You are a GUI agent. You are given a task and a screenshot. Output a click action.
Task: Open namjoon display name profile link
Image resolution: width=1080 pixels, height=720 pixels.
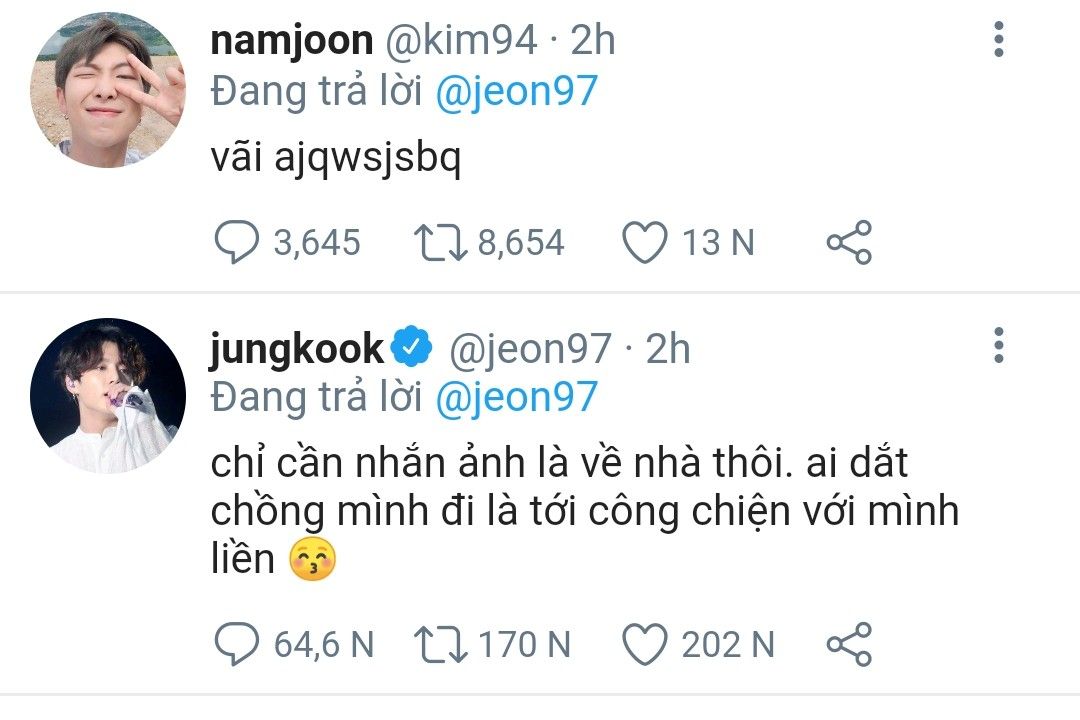(291, 40)
